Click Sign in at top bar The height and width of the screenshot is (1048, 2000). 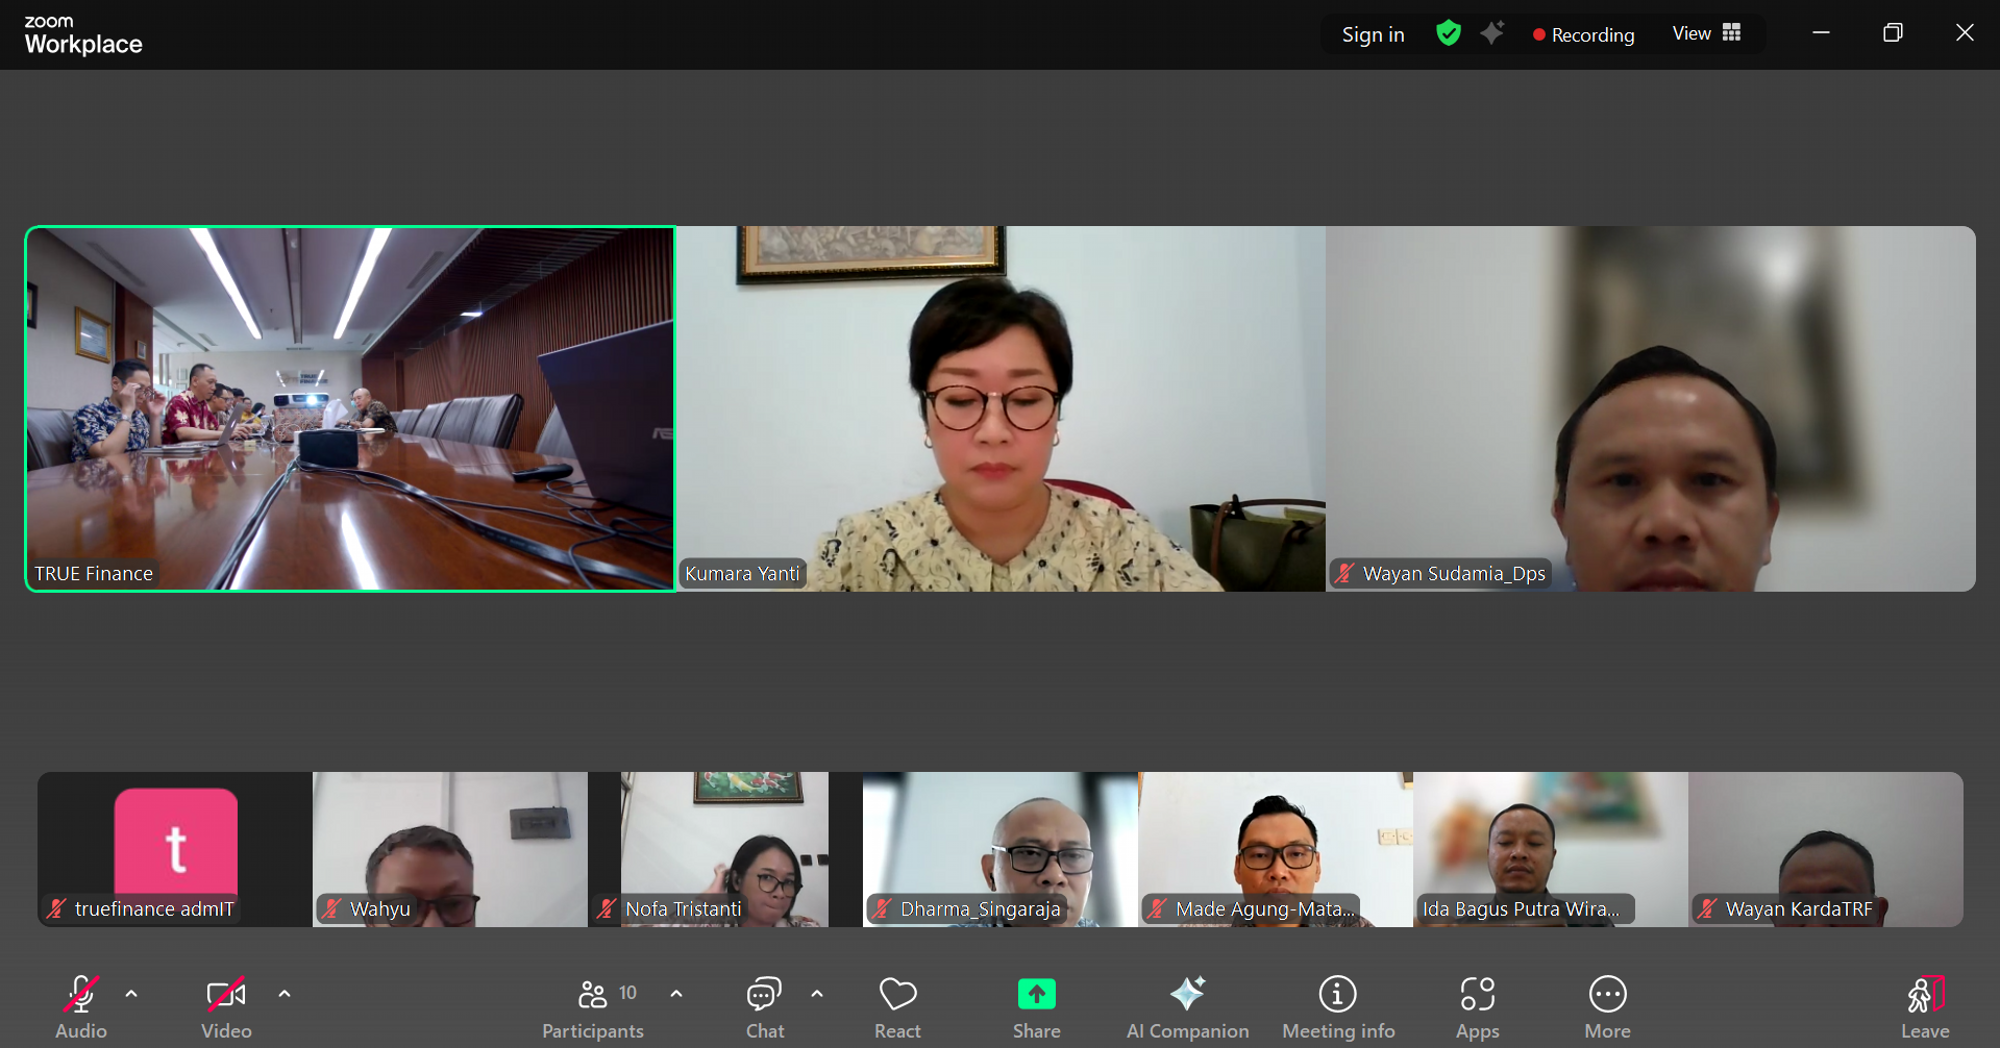click(x=1373, y=35)
